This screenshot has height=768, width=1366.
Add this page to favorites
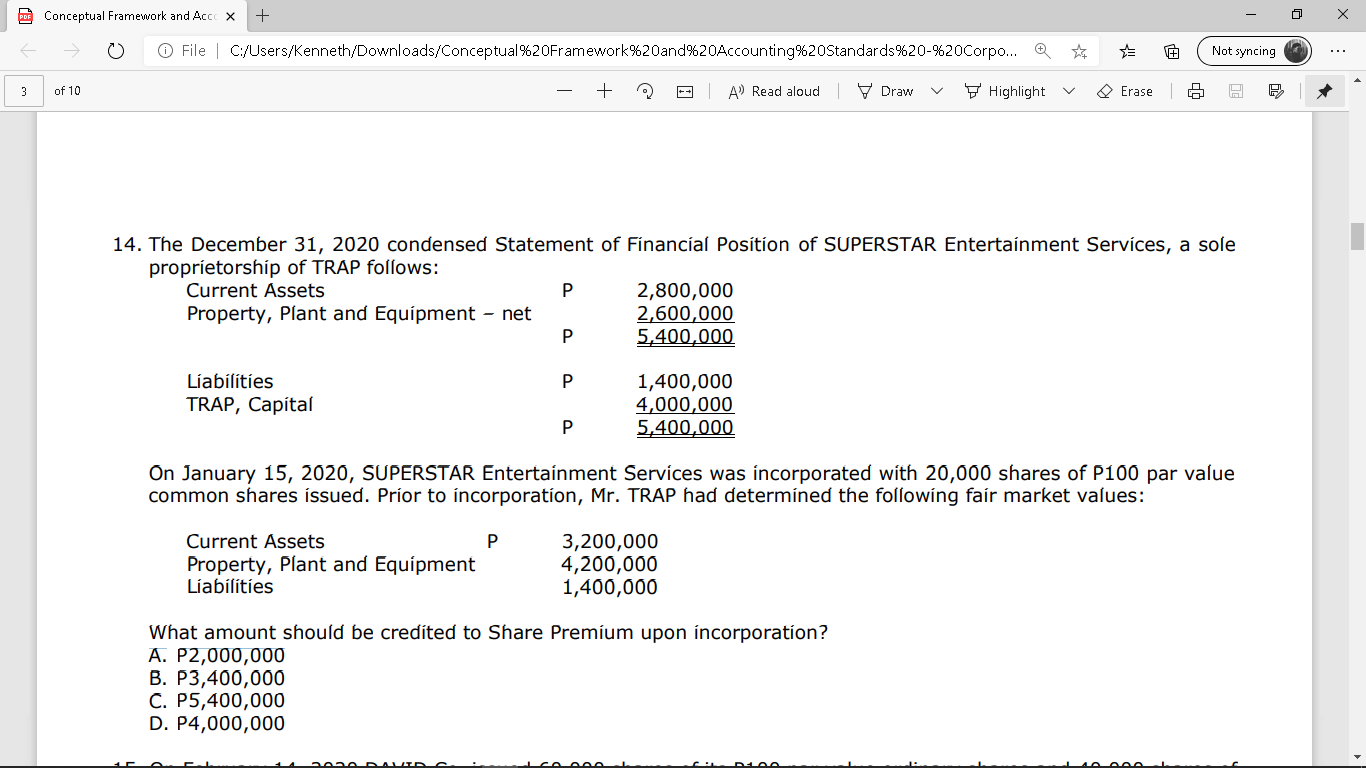tap(1080, 51)
